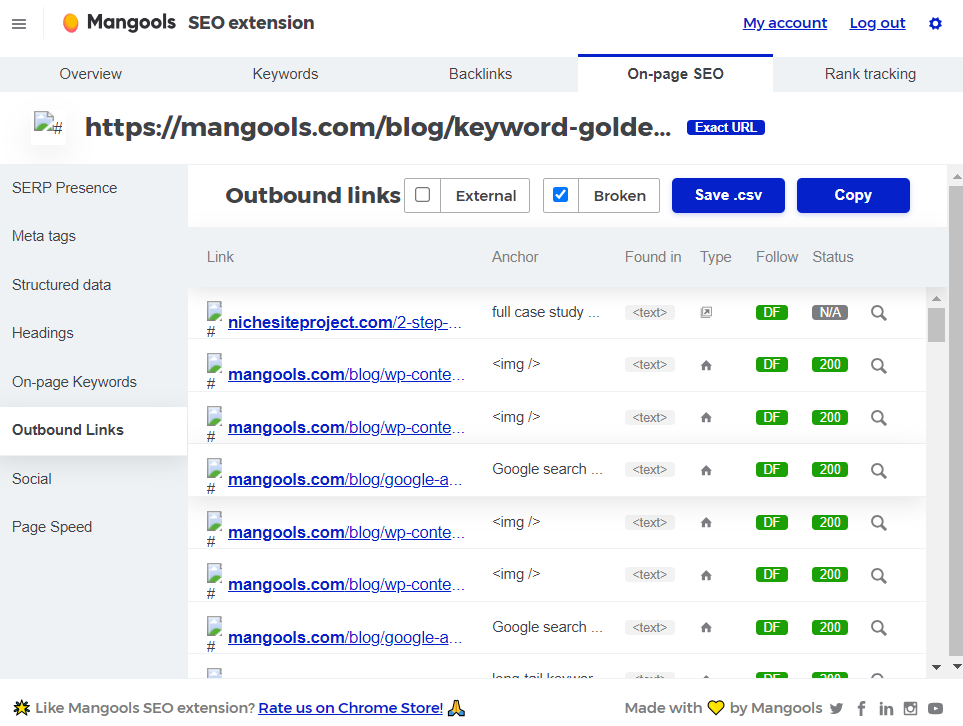The image size is (963, 726).
Task: Click the truncated page URL heading
Action: (x=378, y=127)
